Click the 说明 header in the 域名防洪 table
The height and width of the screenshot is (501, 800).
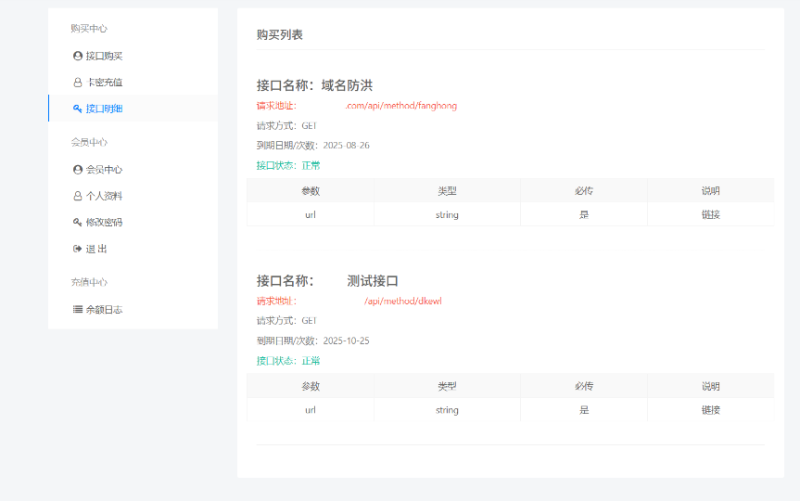tap(711, 191)
